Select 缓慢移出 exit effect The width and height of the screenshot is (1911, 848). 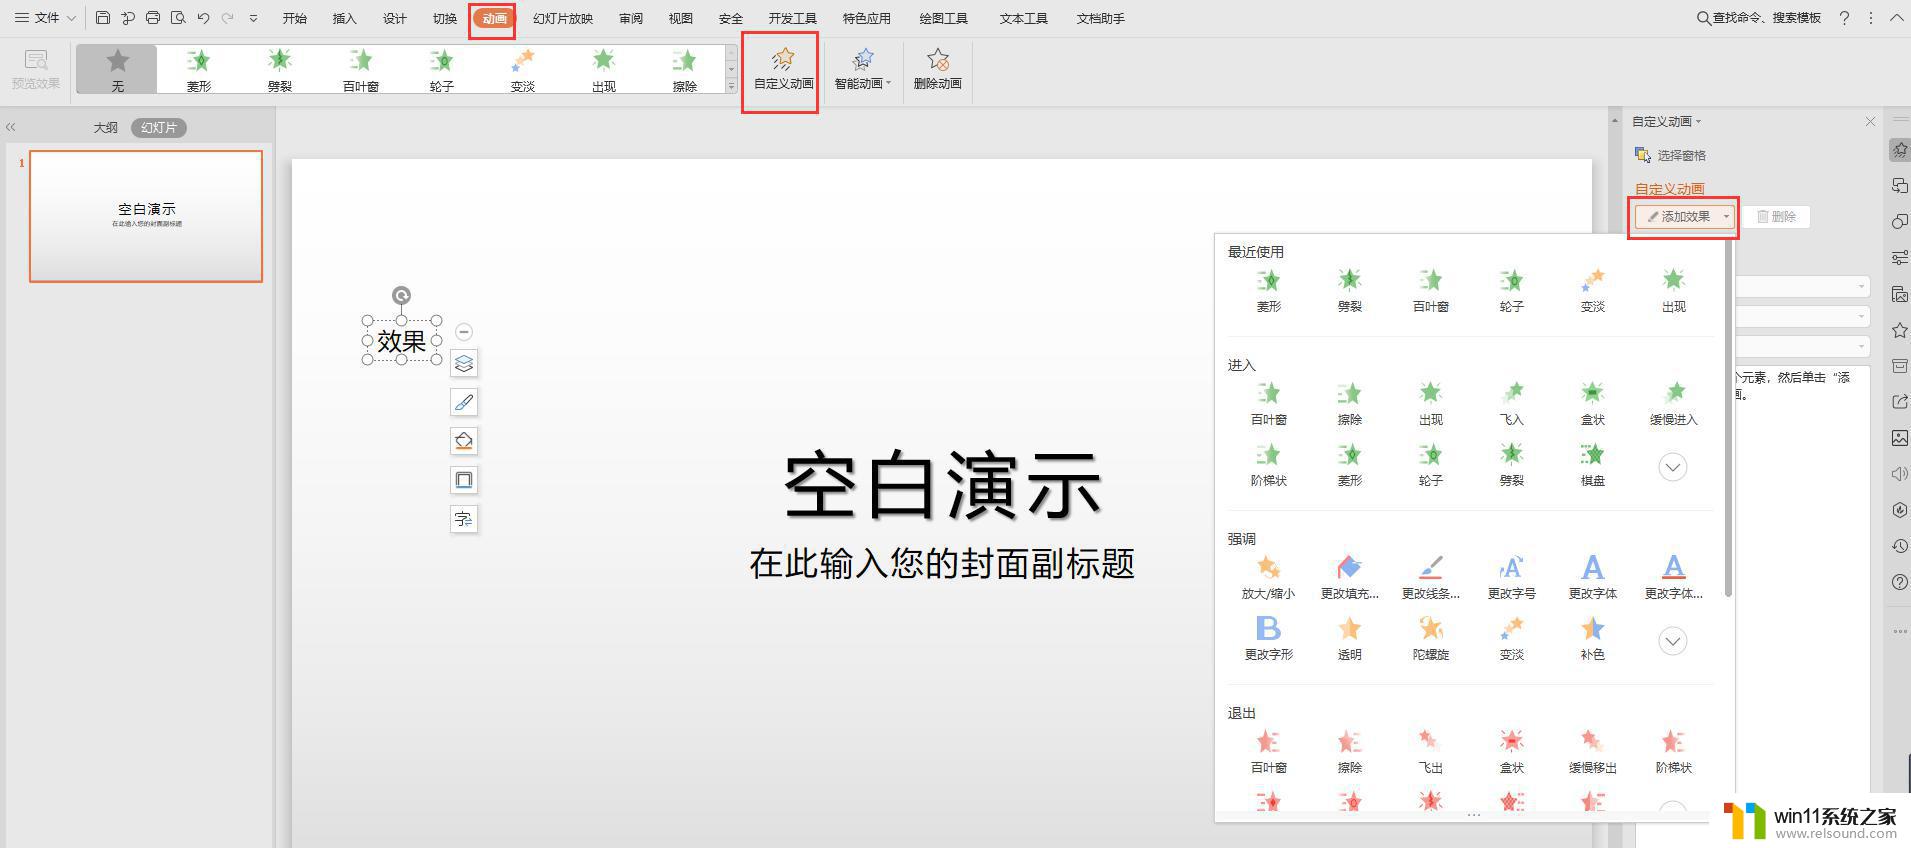(x=1592, y=751)
